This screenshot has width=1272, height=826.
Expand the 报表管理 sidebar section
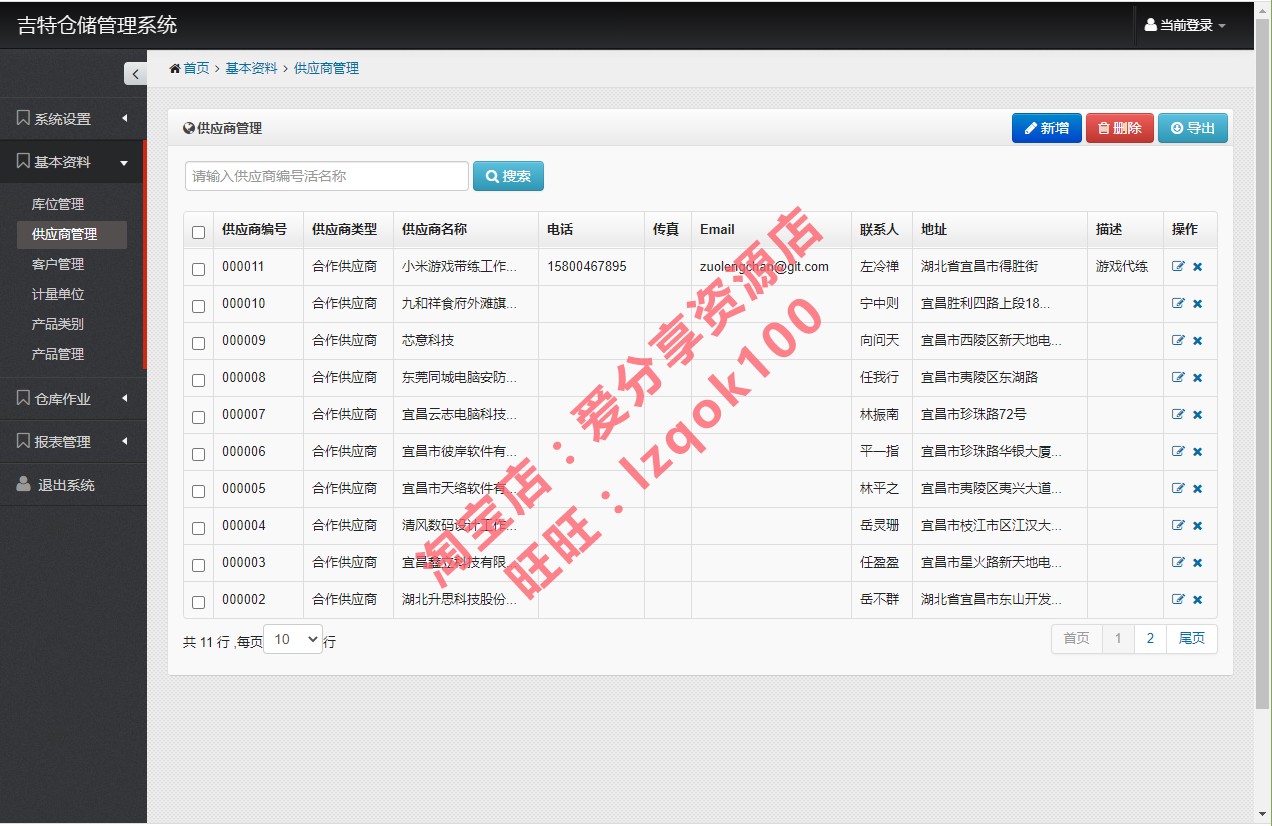click(73, 442)
